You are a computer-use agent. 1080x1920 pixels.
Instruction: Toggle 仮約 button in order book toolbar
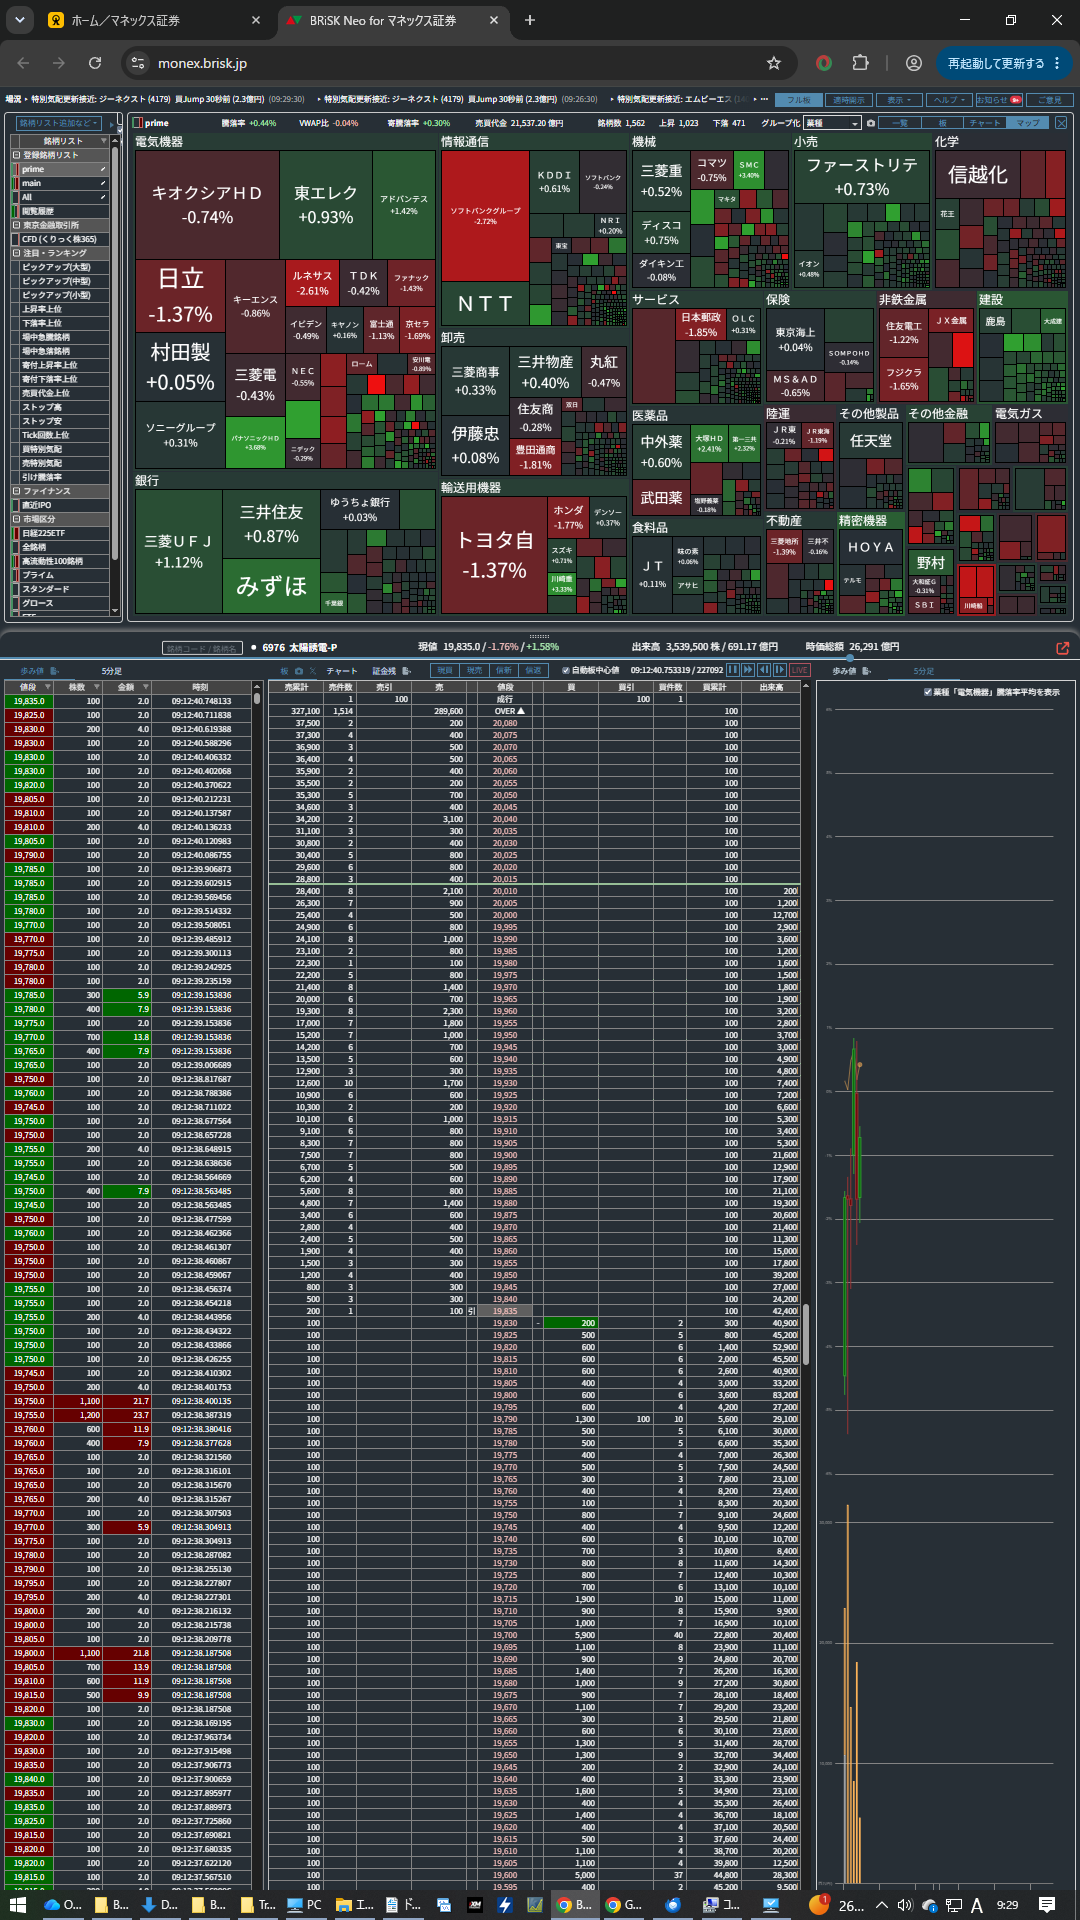(x=504, y=670)
